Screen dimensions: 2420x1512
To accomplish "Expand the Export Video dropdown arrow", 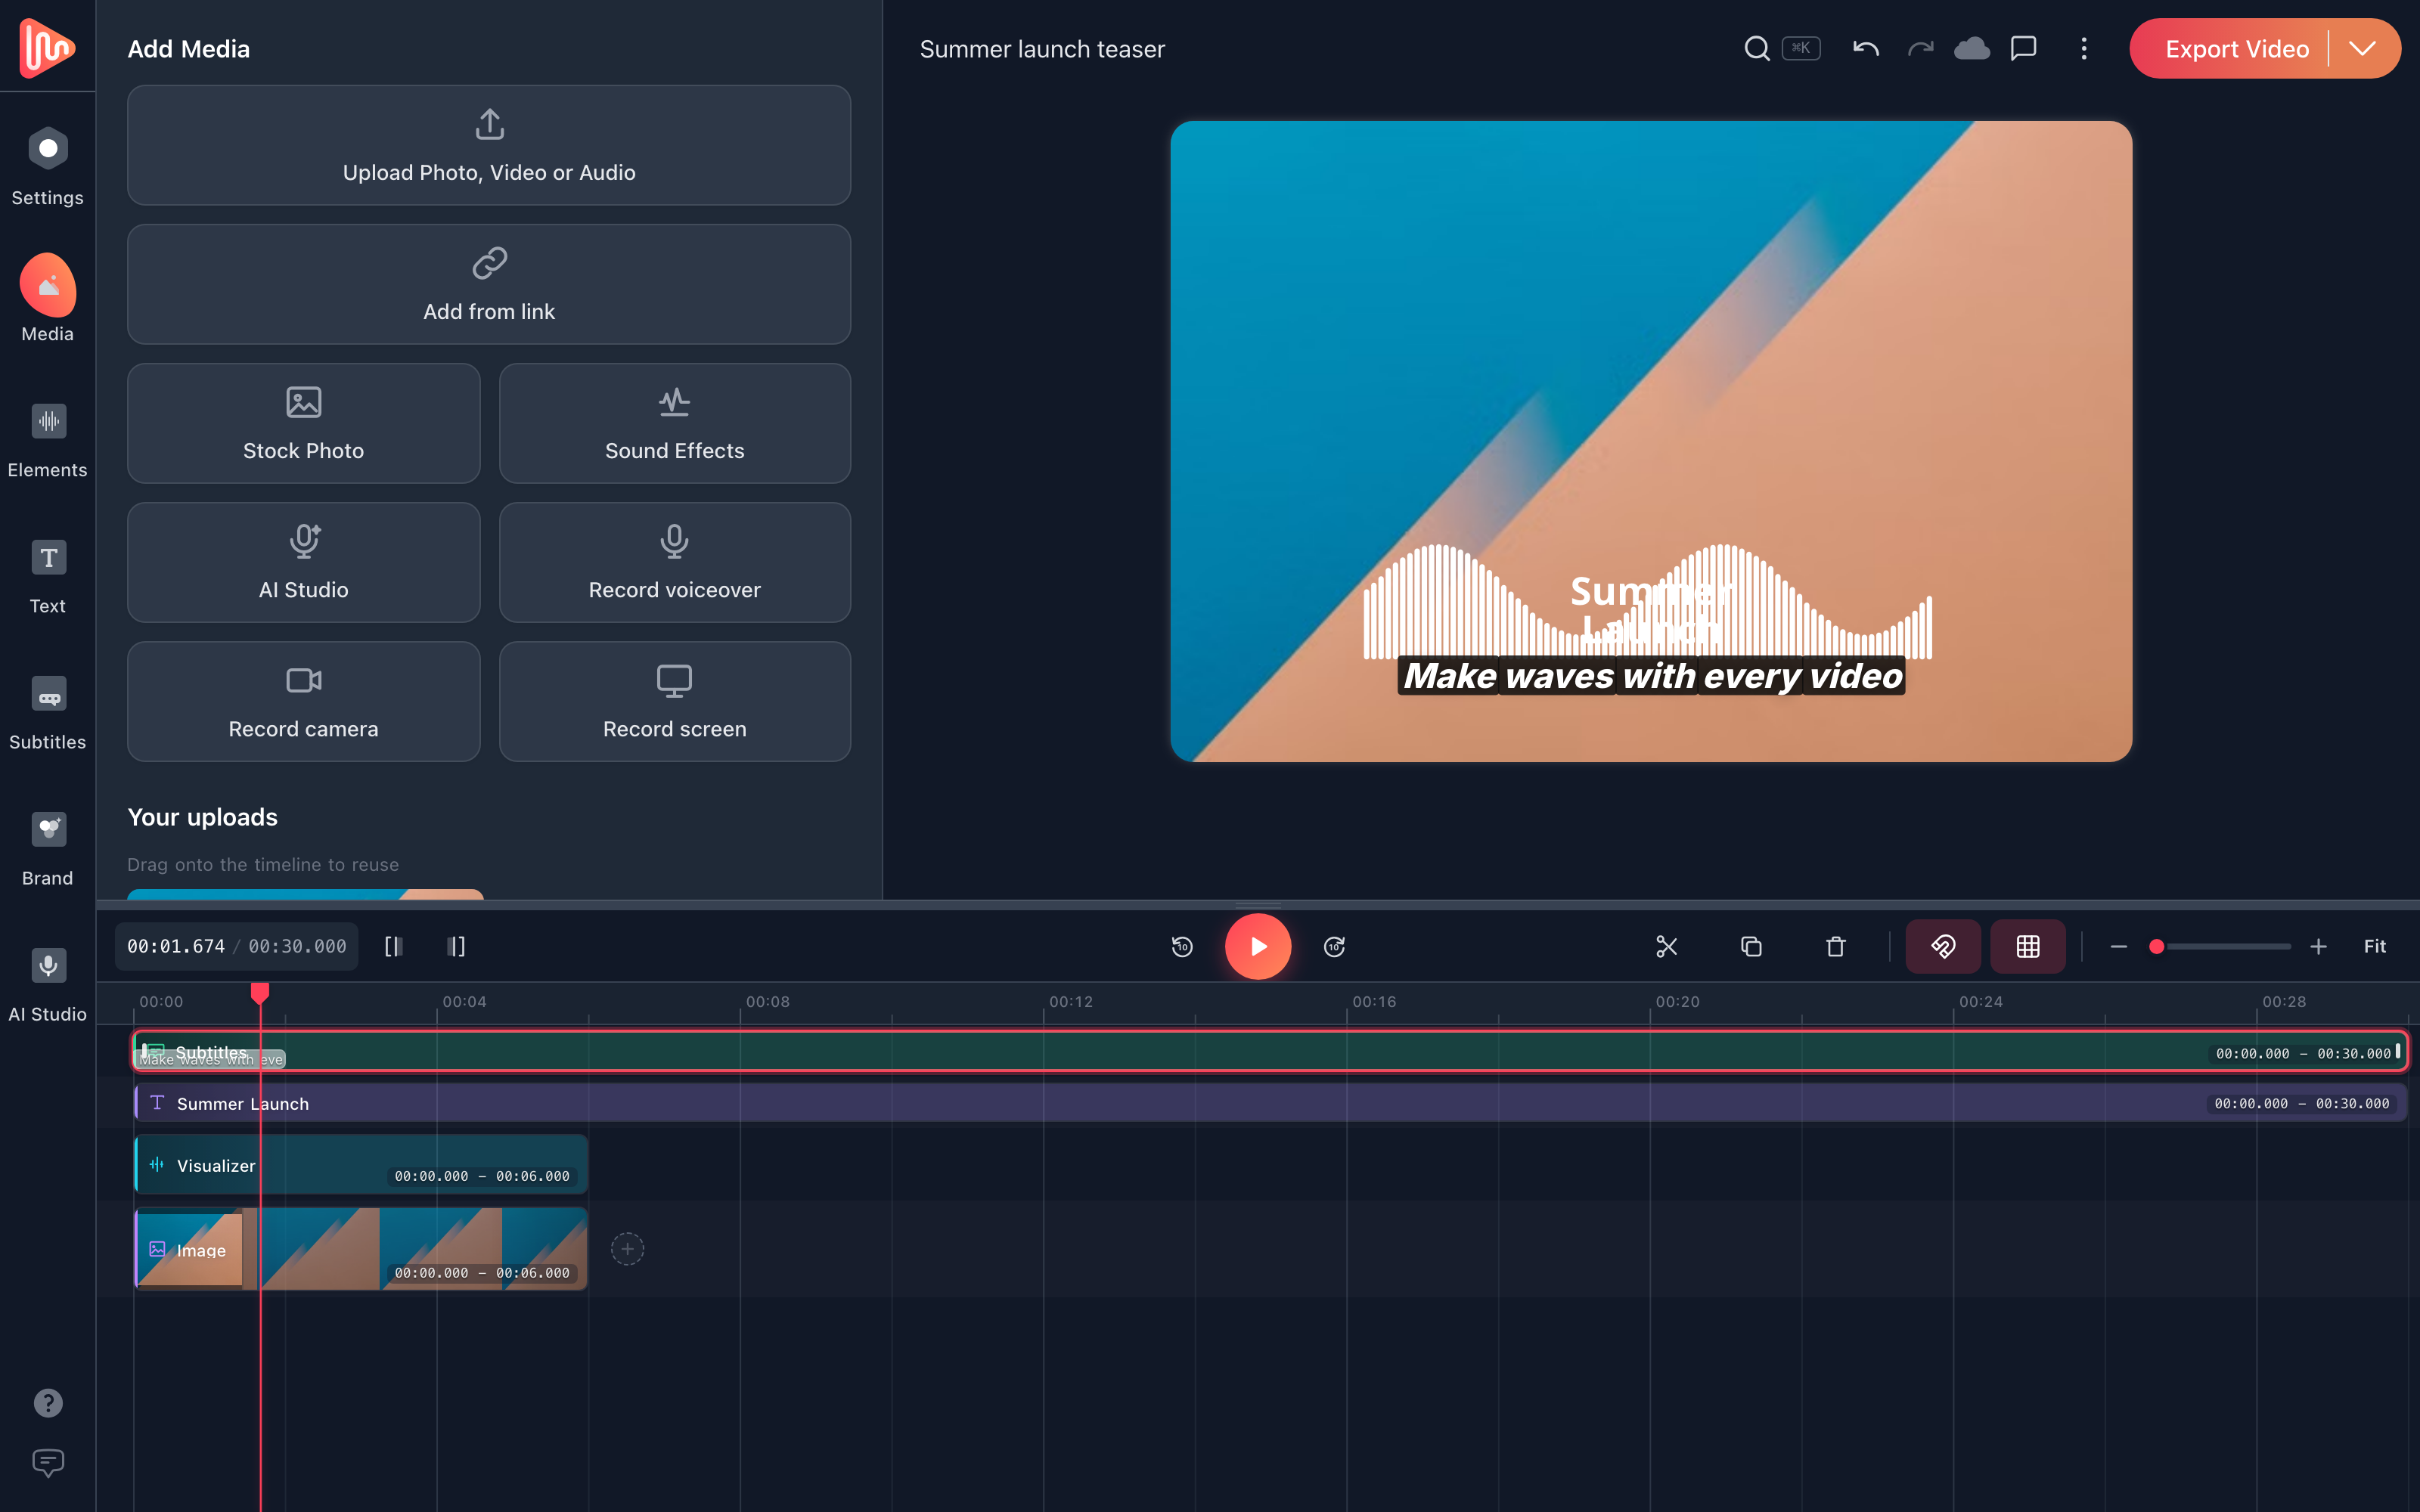I will 2362,48.
